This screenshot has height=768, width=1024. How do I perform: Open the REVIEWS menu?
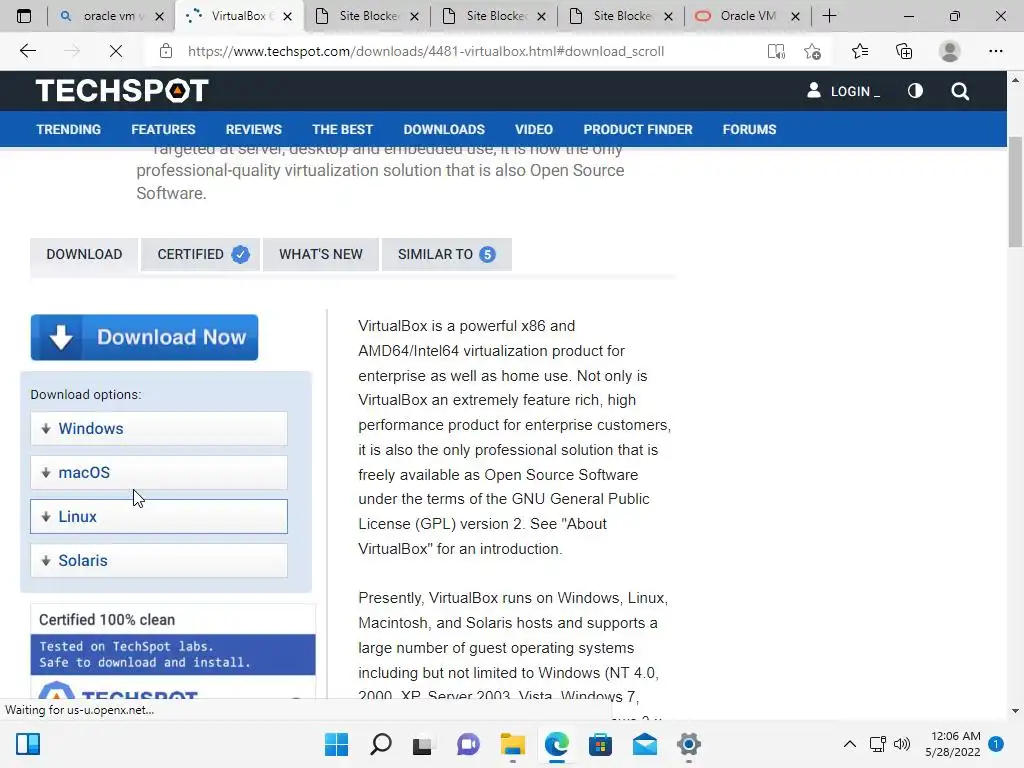[254, 129]
